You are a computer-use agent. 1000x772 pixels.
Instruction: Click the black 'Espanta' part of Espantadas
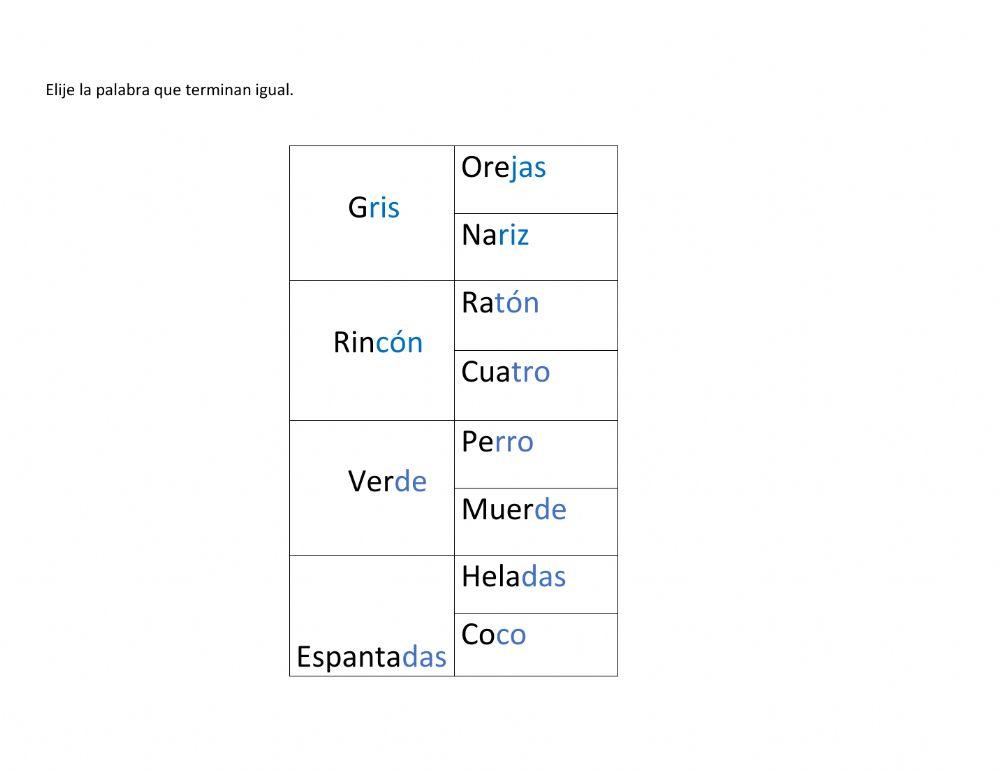[348, 658]
